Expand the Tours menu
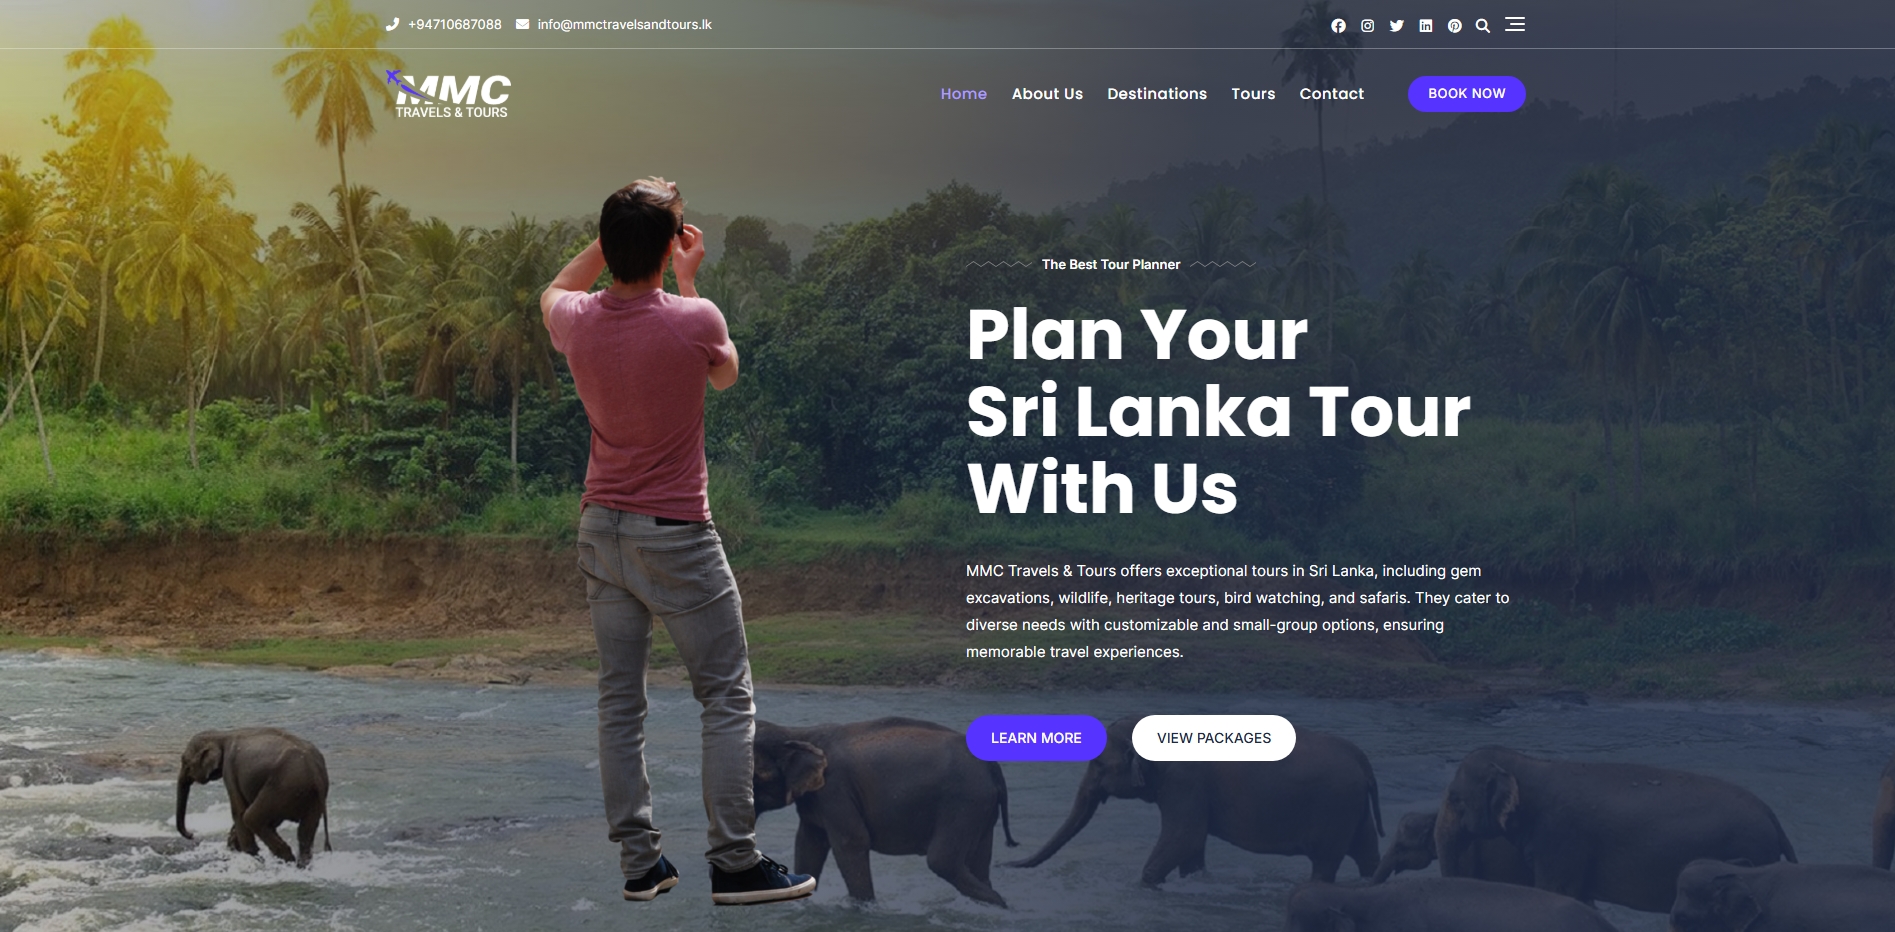Screen dimensions: 1895x932 [x=1253, y=94]
